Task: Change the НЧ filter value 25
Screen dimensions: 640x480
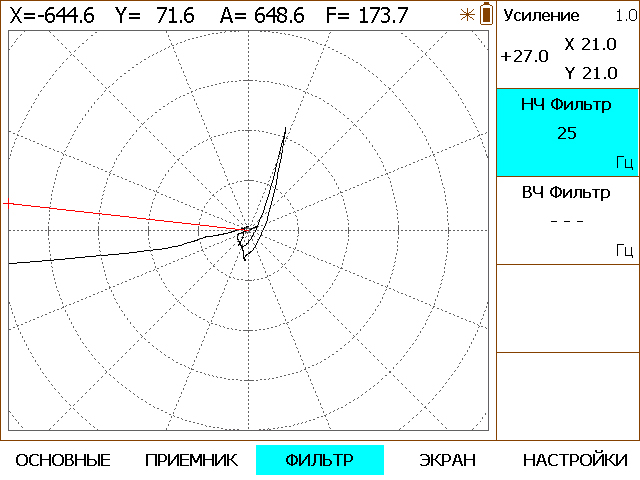Action: coord(567,133)
